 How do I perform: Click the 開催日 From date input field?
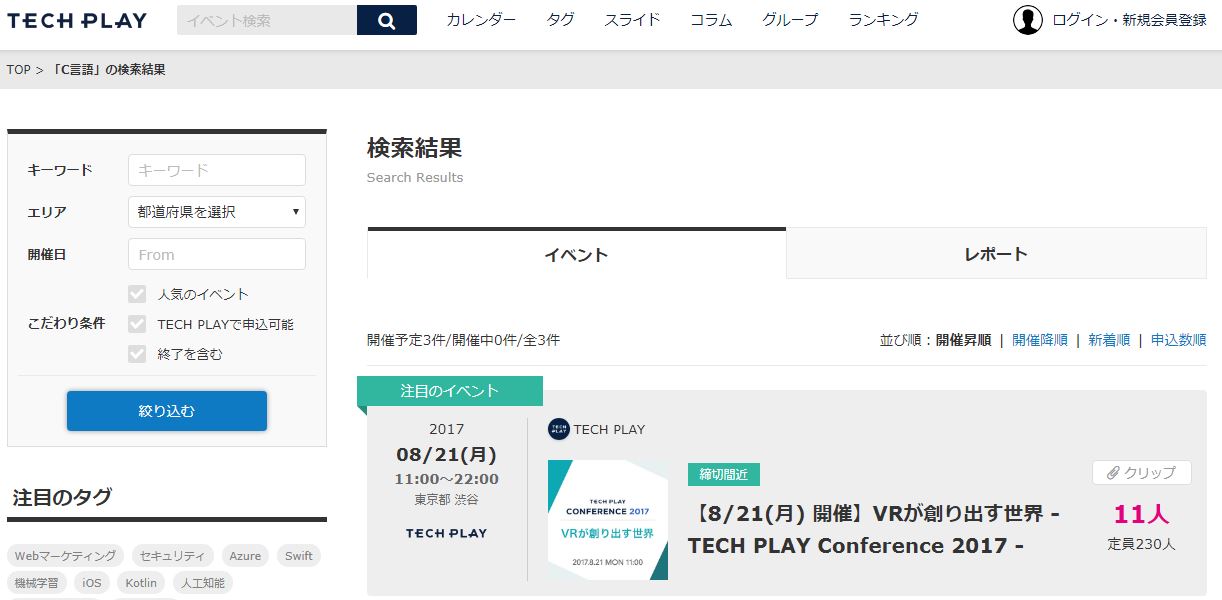click(216, 254)
